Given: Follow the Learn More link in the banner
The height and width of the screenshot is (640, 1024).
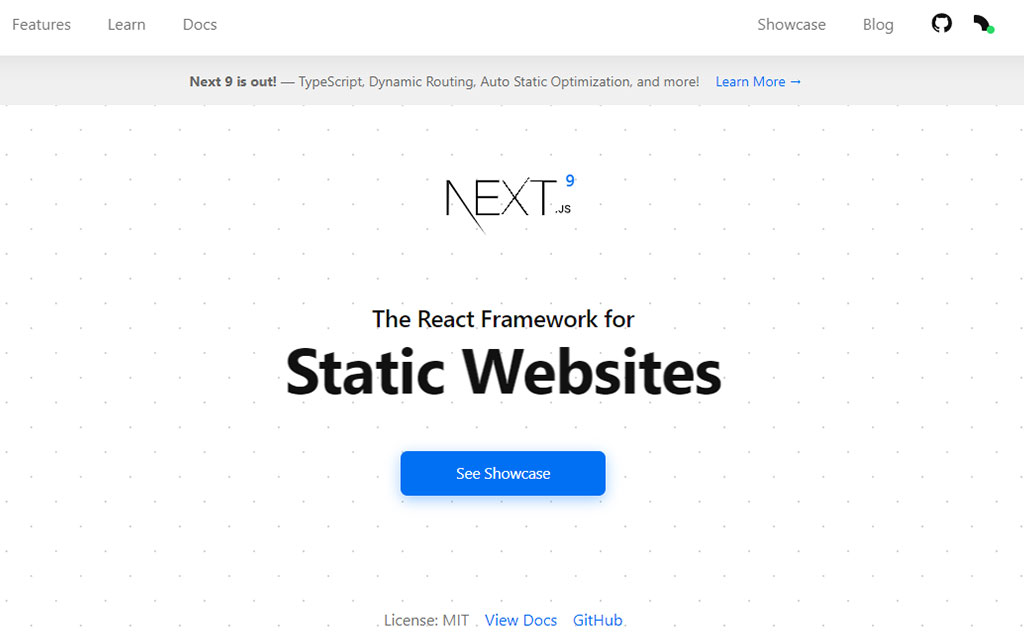Looking at the screenshot, I should [758, 82].
